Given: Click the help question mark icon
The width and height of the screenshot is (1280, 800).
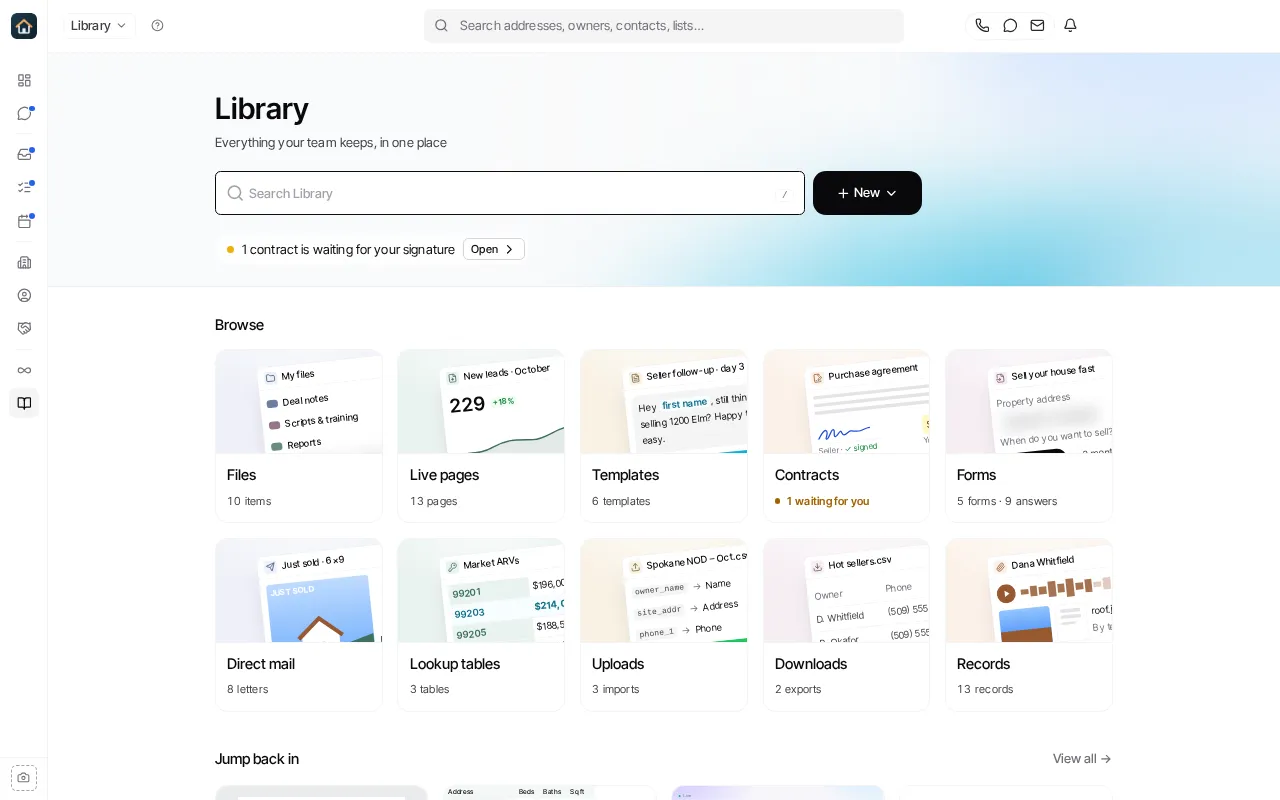Looking at the screenshot, I should point(157,26).
